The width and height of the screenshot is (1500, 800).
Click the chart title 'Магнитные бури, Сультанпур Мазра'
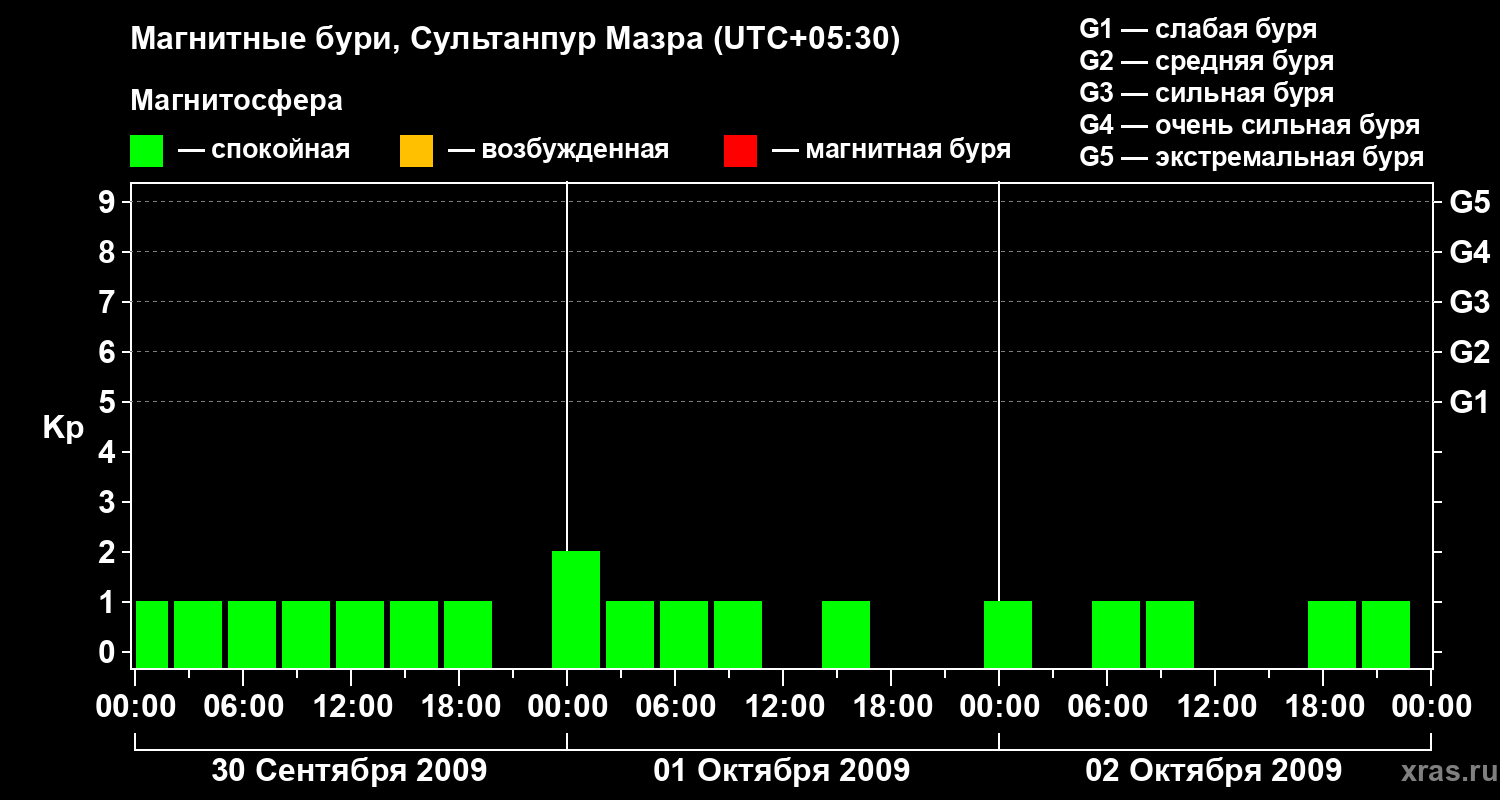(415, 39)
